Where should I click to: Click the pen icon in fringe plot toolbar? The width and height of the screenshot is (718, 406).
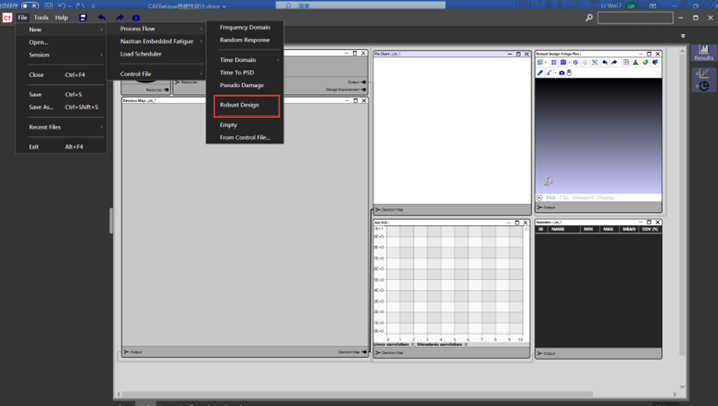540,73
